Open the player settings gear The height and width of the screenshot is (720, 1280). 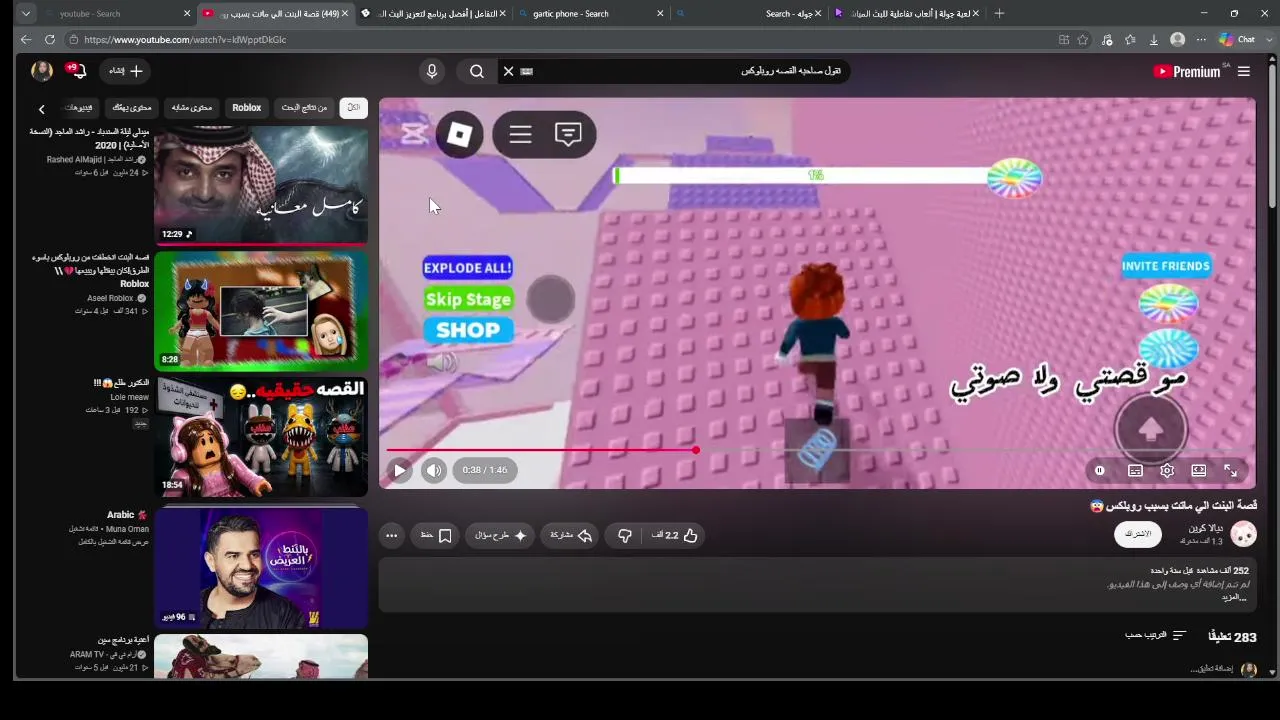[1167, 470]
